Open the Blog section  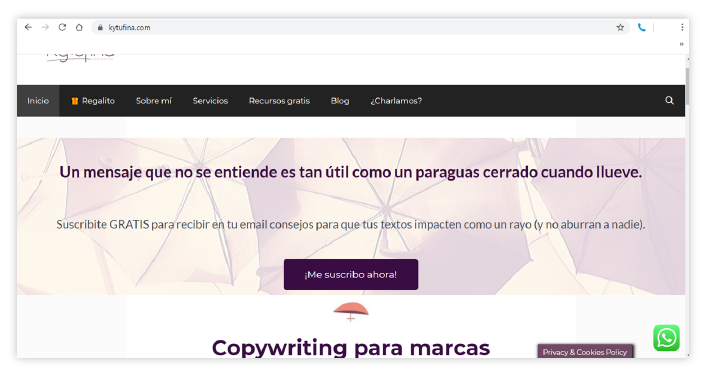point(340,101)
